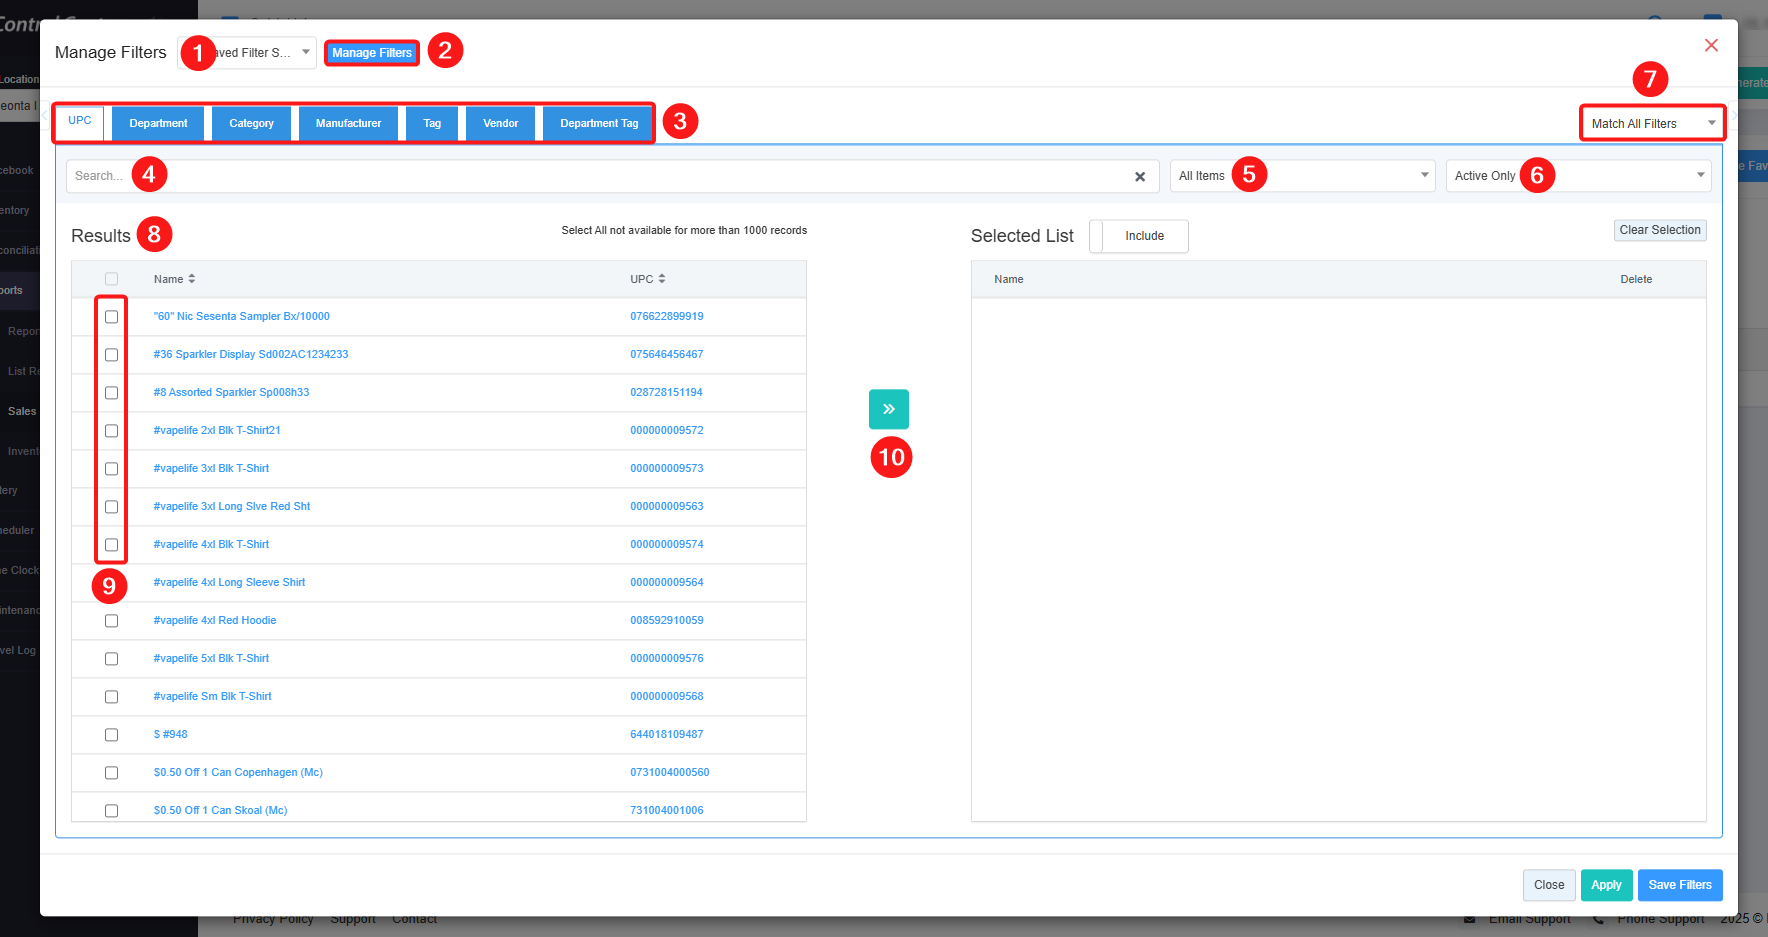Open the All Items dropdown

click(x=1302, y=176)
